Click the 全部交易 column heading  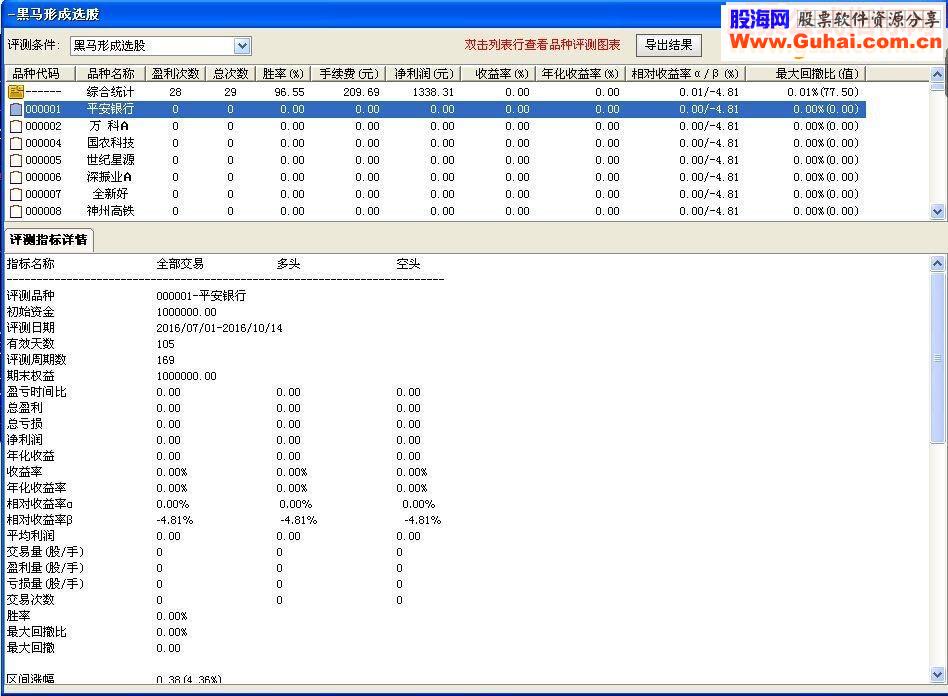click(180, 264)
